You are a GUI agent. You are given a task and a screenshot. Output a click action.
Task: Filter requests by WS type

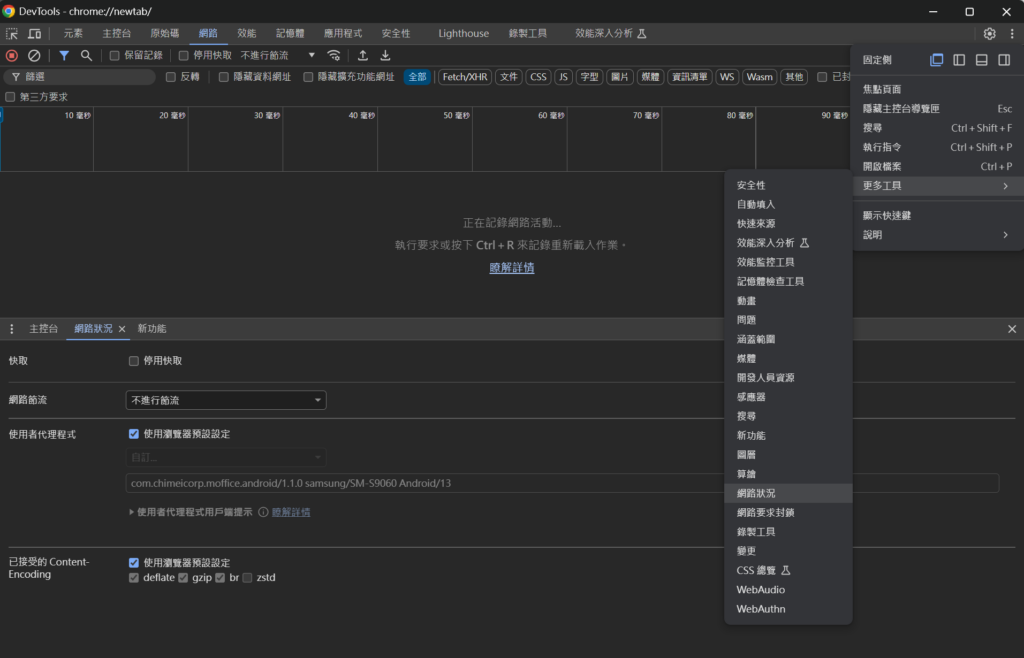pos(727,77)
